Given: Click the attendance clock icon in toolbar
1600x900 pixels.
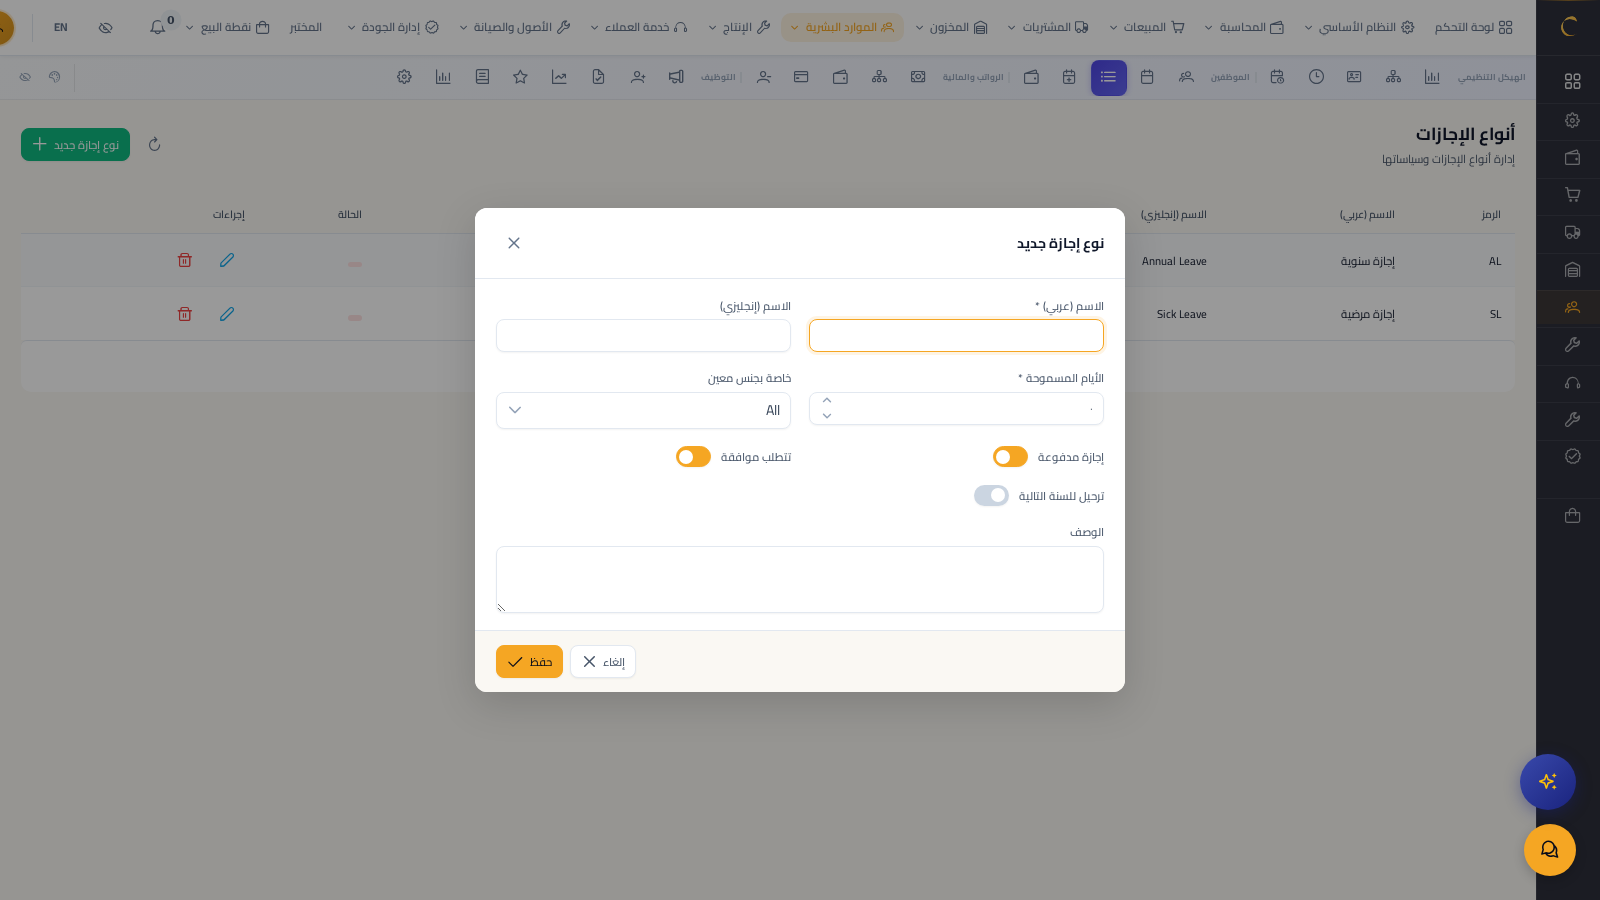Looking at the screenshot, I should click(x=1316, y=77).
